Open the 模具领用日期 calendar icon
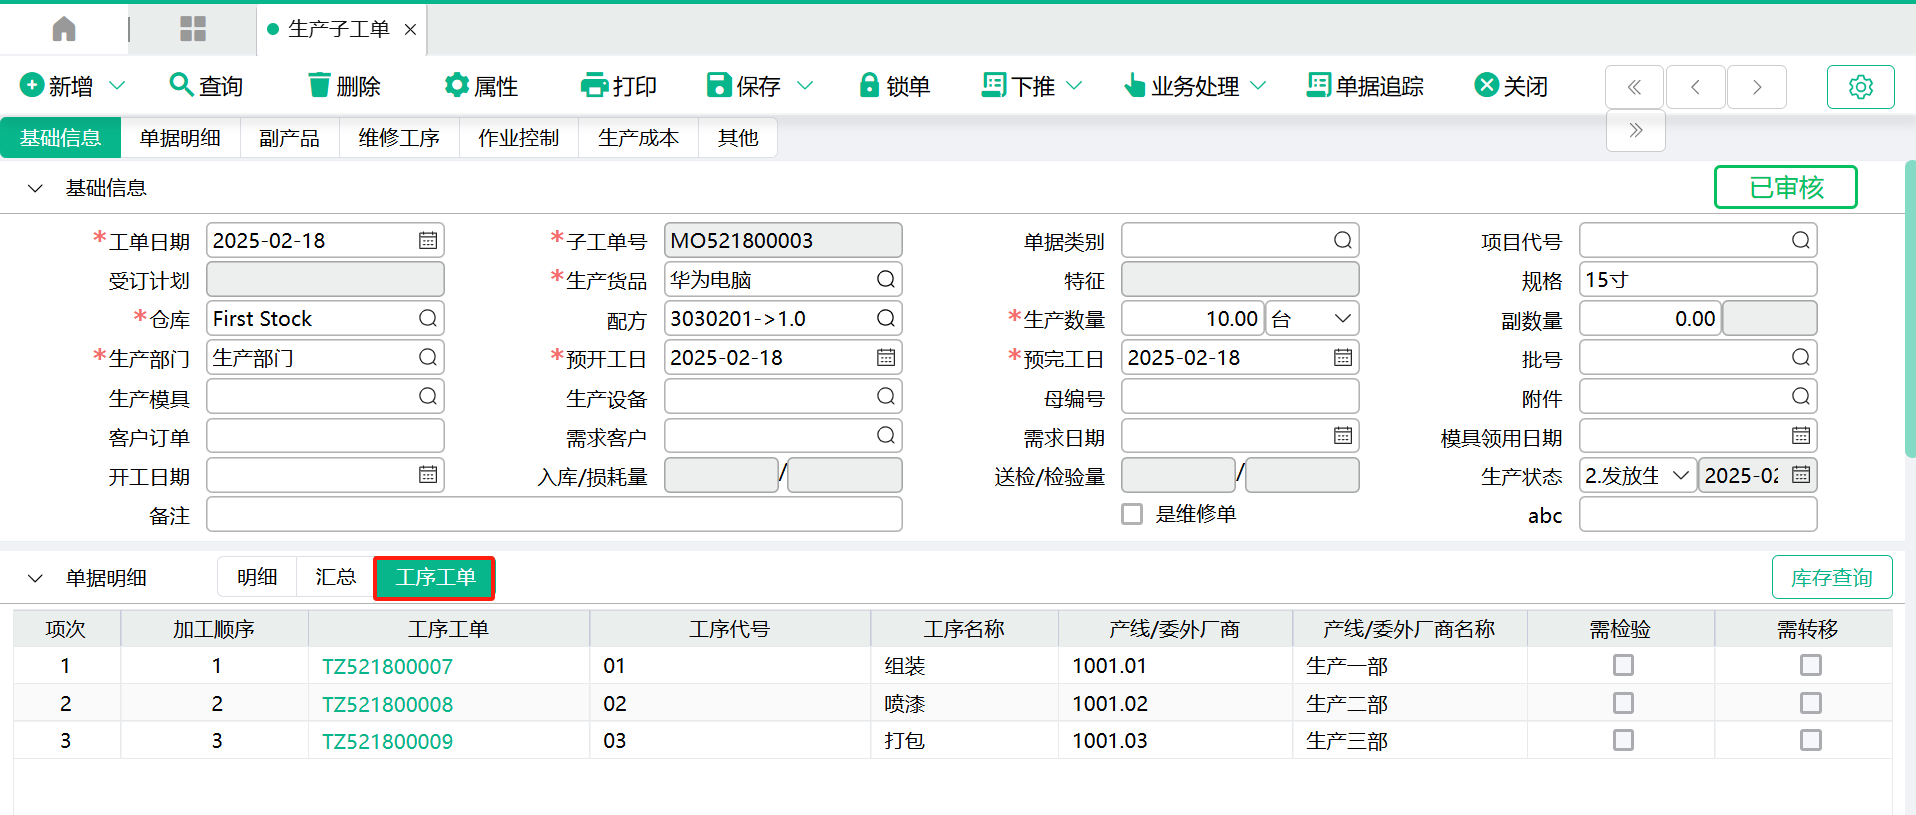Viewport: 1916px width, 815px height. pos(1801,435)
